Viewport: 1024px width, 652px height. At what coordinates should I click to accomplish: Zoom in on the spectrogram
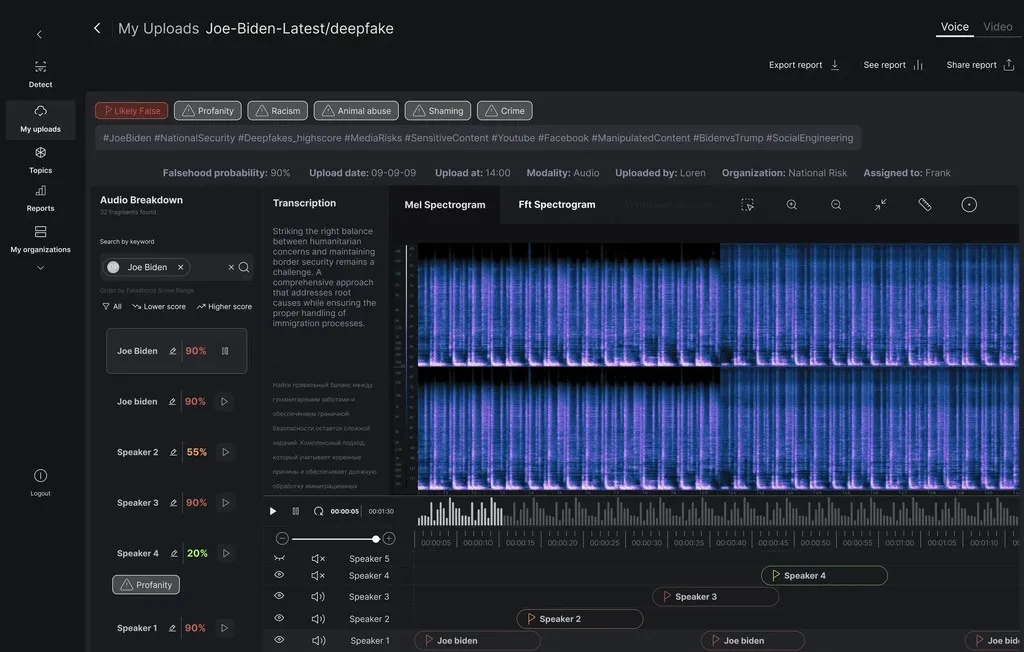pos(792,204)
